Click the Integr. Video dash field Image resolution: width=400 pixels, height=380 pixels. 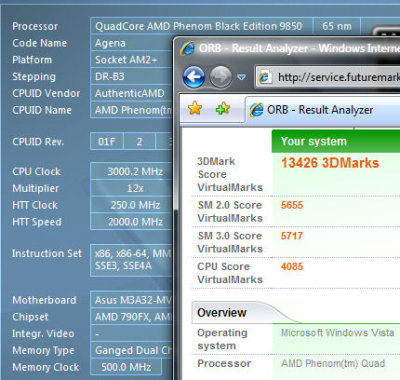(x=132, y=333)
